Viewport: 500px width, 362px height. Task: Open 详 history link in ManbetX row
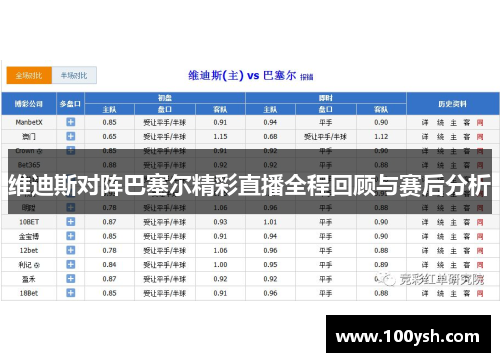(425, 123)
